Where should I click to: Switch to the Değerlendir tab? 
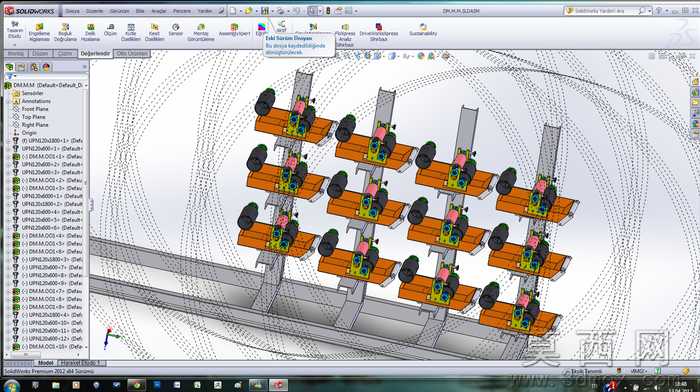click(x=95, y=54)
